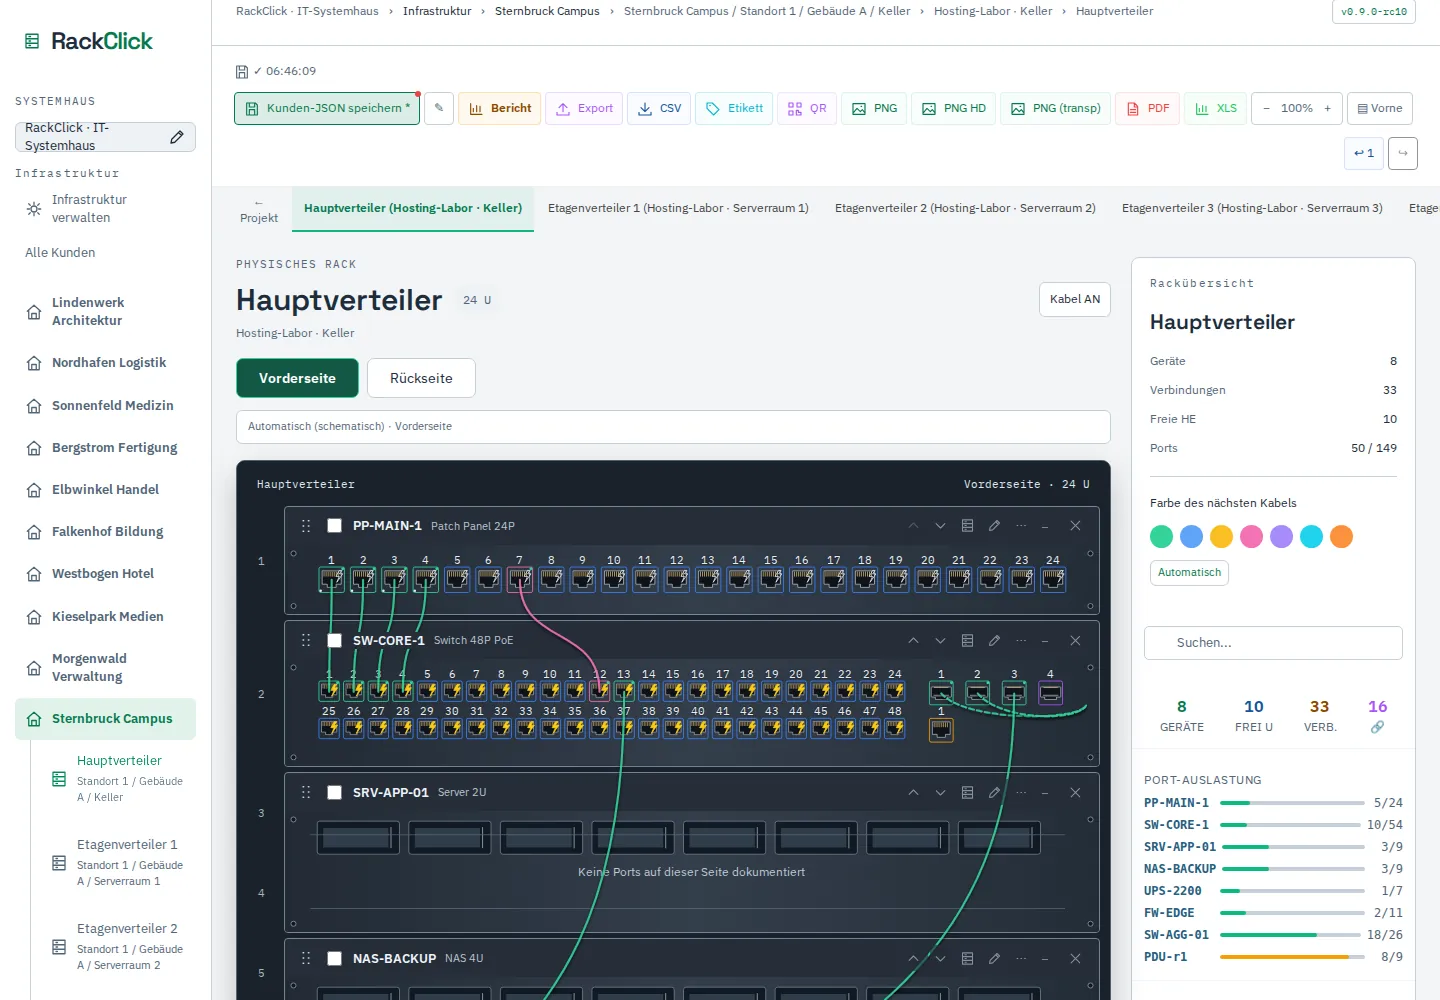Zoom out with the minus icon

(x=1267, y=108)
